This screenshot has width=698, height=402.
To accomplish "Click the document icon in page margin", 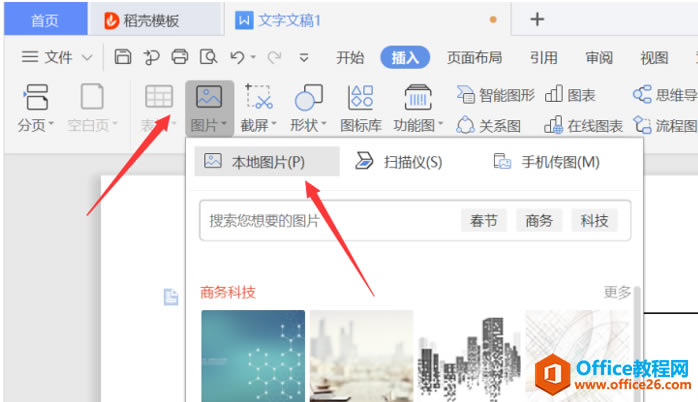I will click(171, 297).
